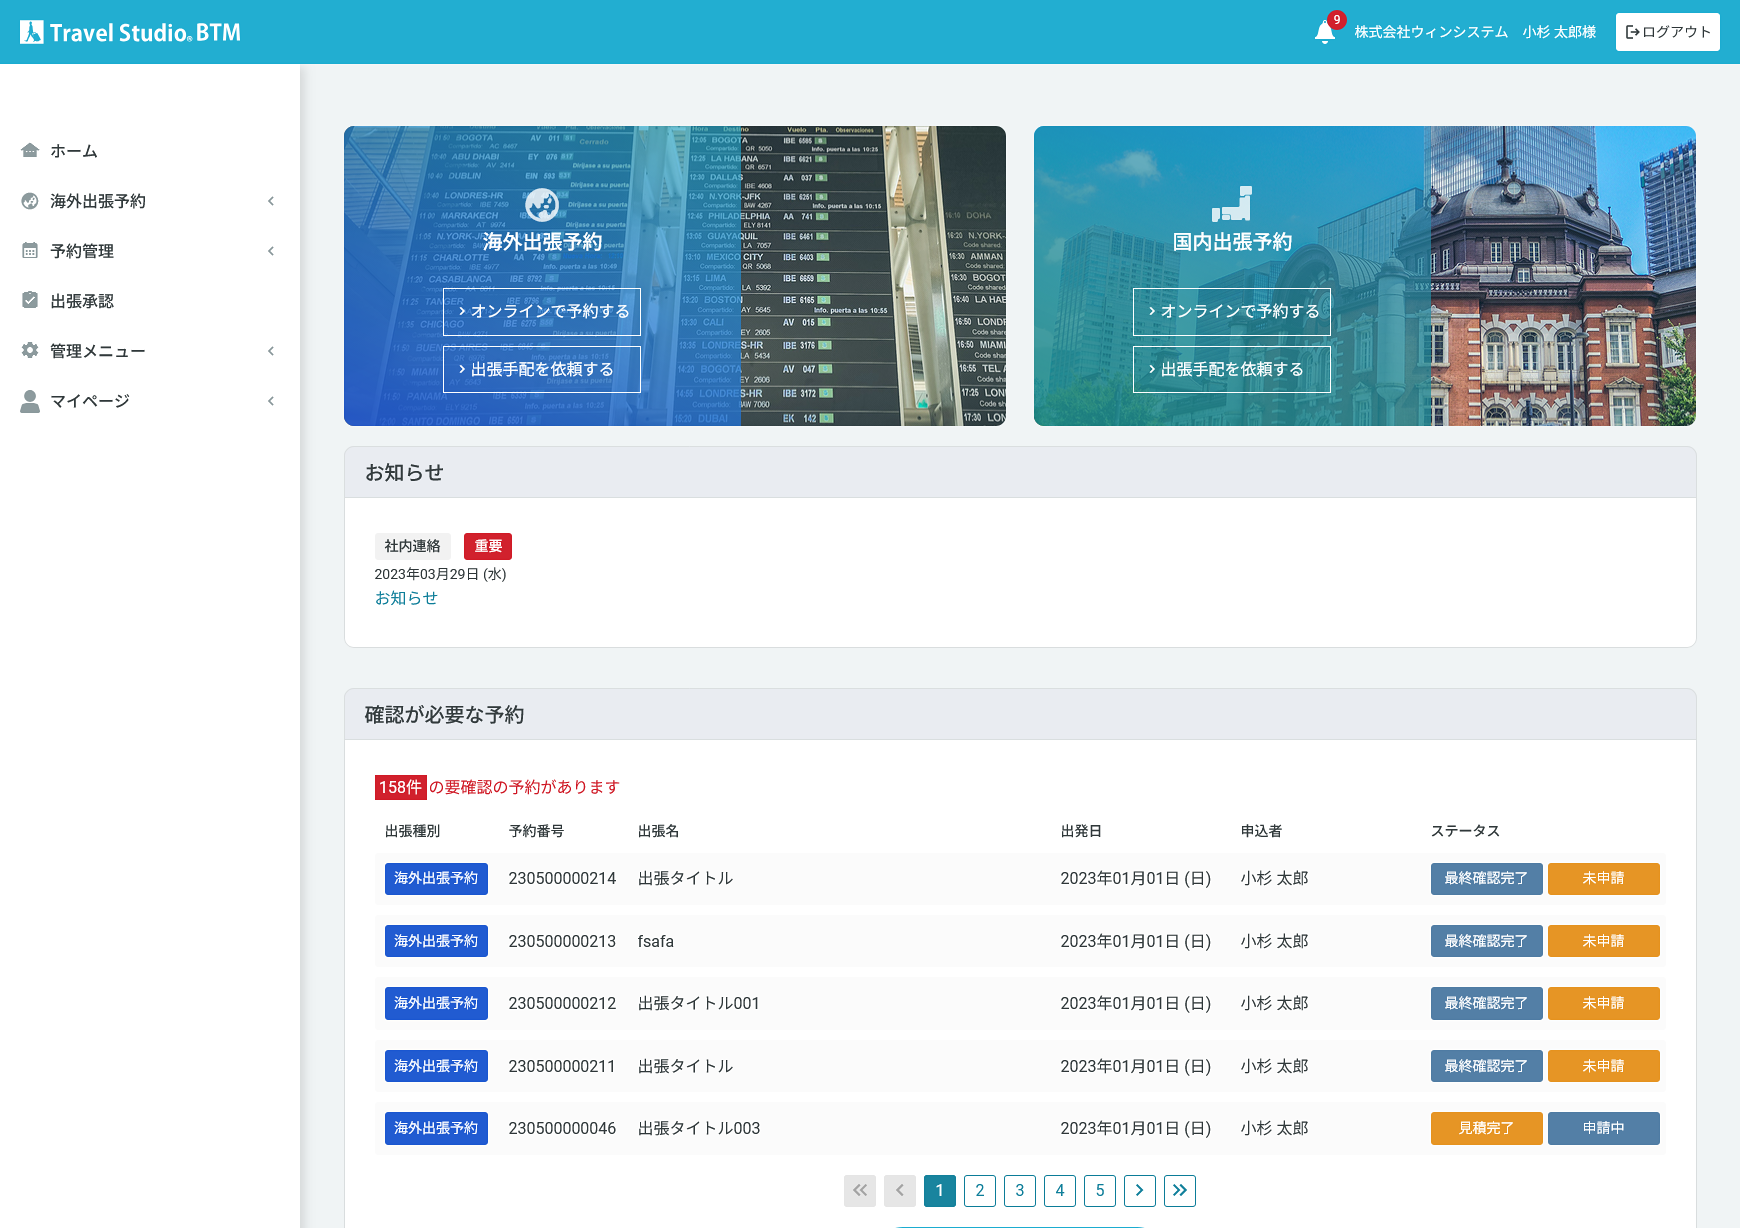Image resolution: width=1740 pixels, height=1228 pixels.
Task: Jump to last page double-arrow
Action: [x=1180, y=1190]
